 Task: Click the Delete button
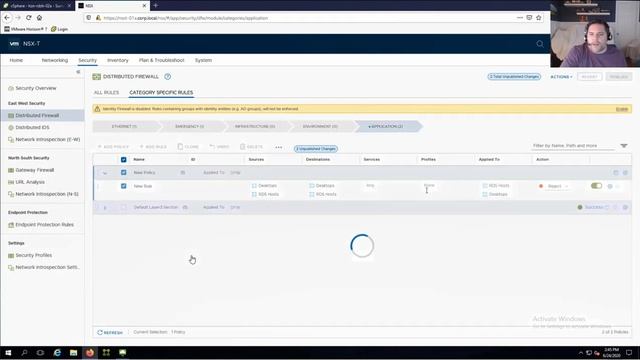tap(251, 147)
